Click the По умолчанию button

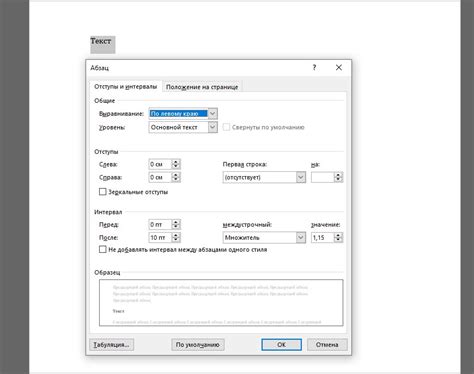[x=198, y=345]
